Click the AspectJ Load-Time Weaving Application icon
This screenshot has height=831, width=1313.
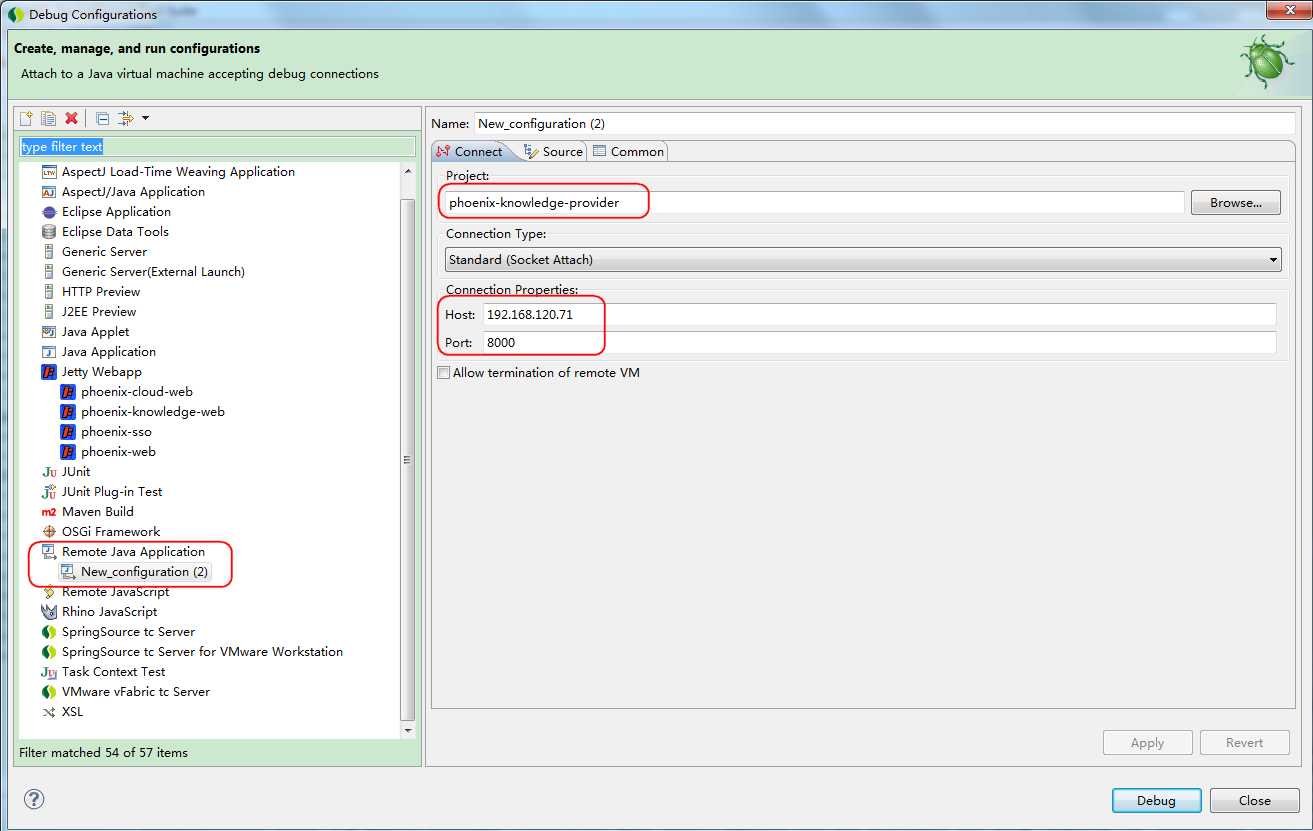coord(49,172)
